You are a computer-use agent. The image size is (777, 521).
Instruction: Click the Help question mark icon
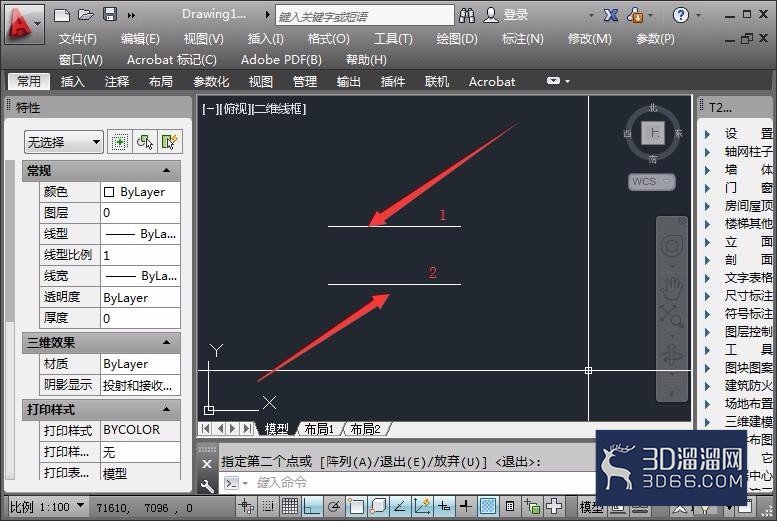pos(681,15)
